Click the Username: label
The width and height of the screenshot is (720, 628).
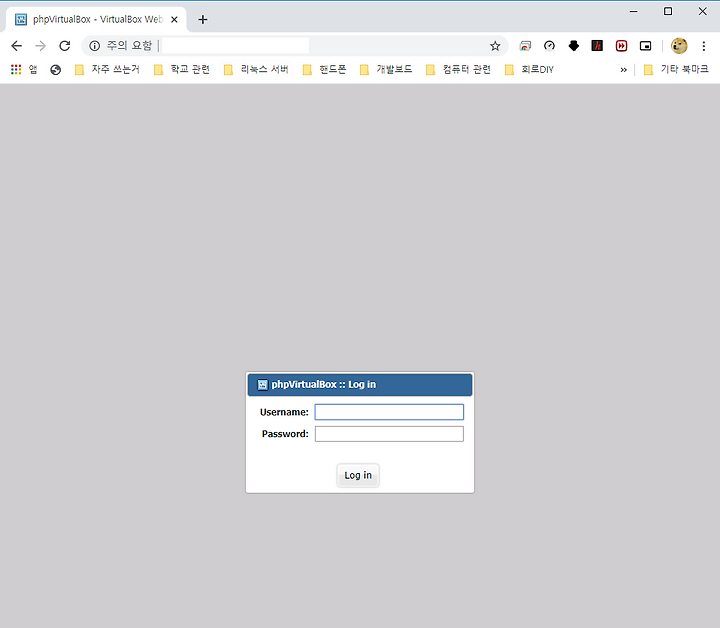pyautogui.click(x=284, y=412)
